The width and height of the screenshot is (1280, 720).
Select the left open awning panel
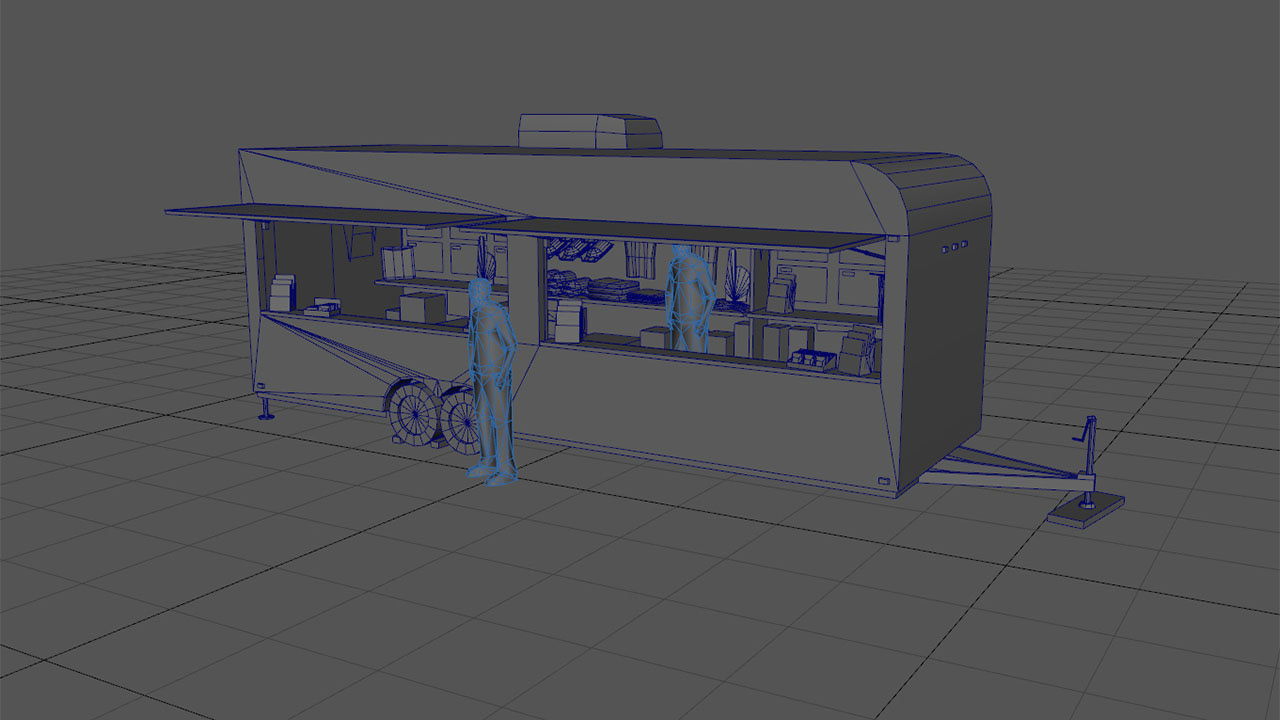pyautogui.click(x=335, y=215)
